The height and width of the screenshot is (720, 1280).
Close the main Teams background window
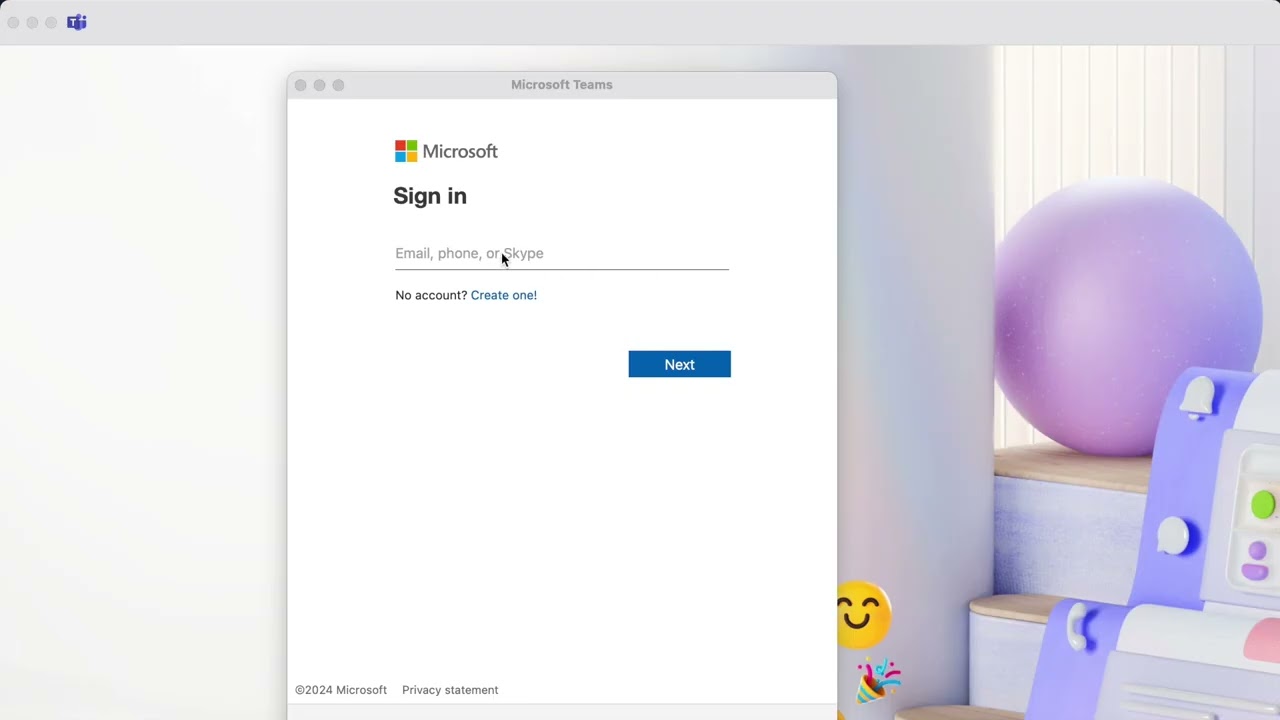click(13, 22)
